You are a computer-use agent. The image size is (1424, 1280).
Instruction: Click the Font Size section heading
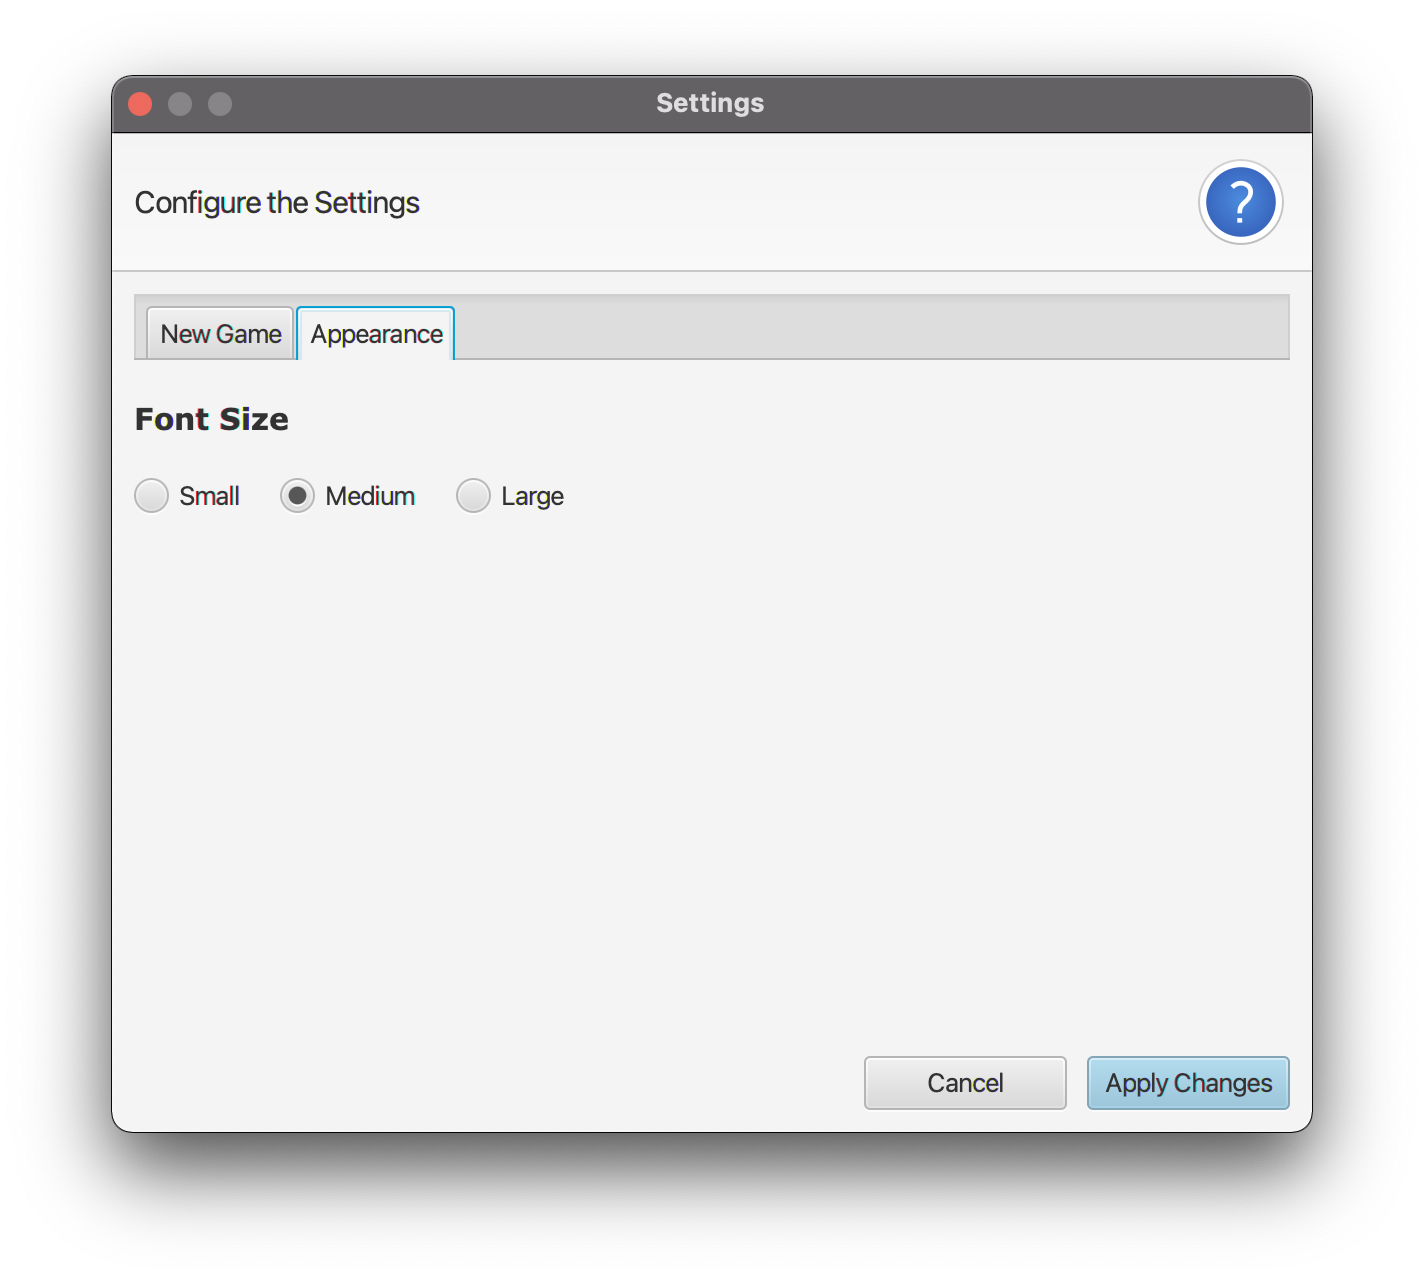tap(211, 419)
